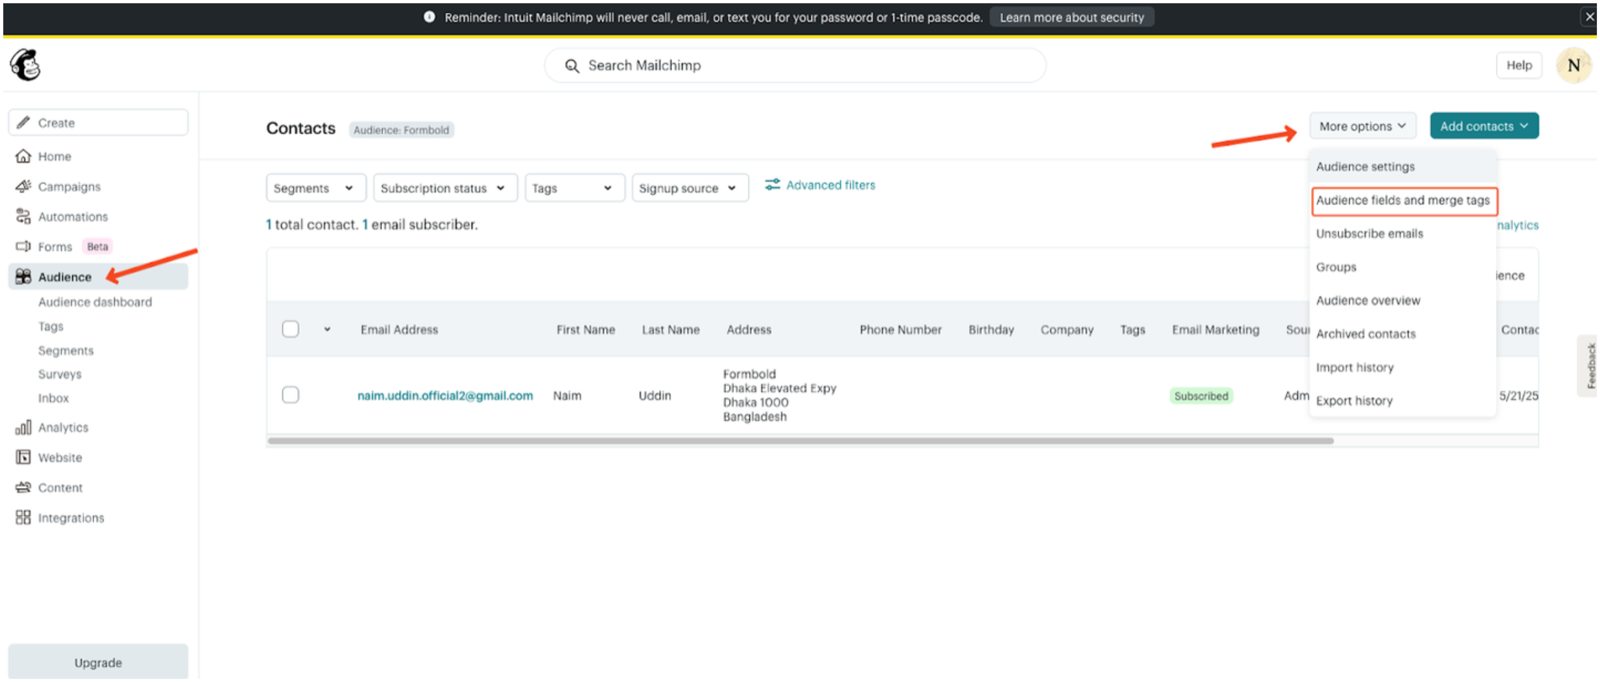Viewport: 1600px width, 682px height.
Task: Select Audience fields and merge tags
Action: (1403, 200)
